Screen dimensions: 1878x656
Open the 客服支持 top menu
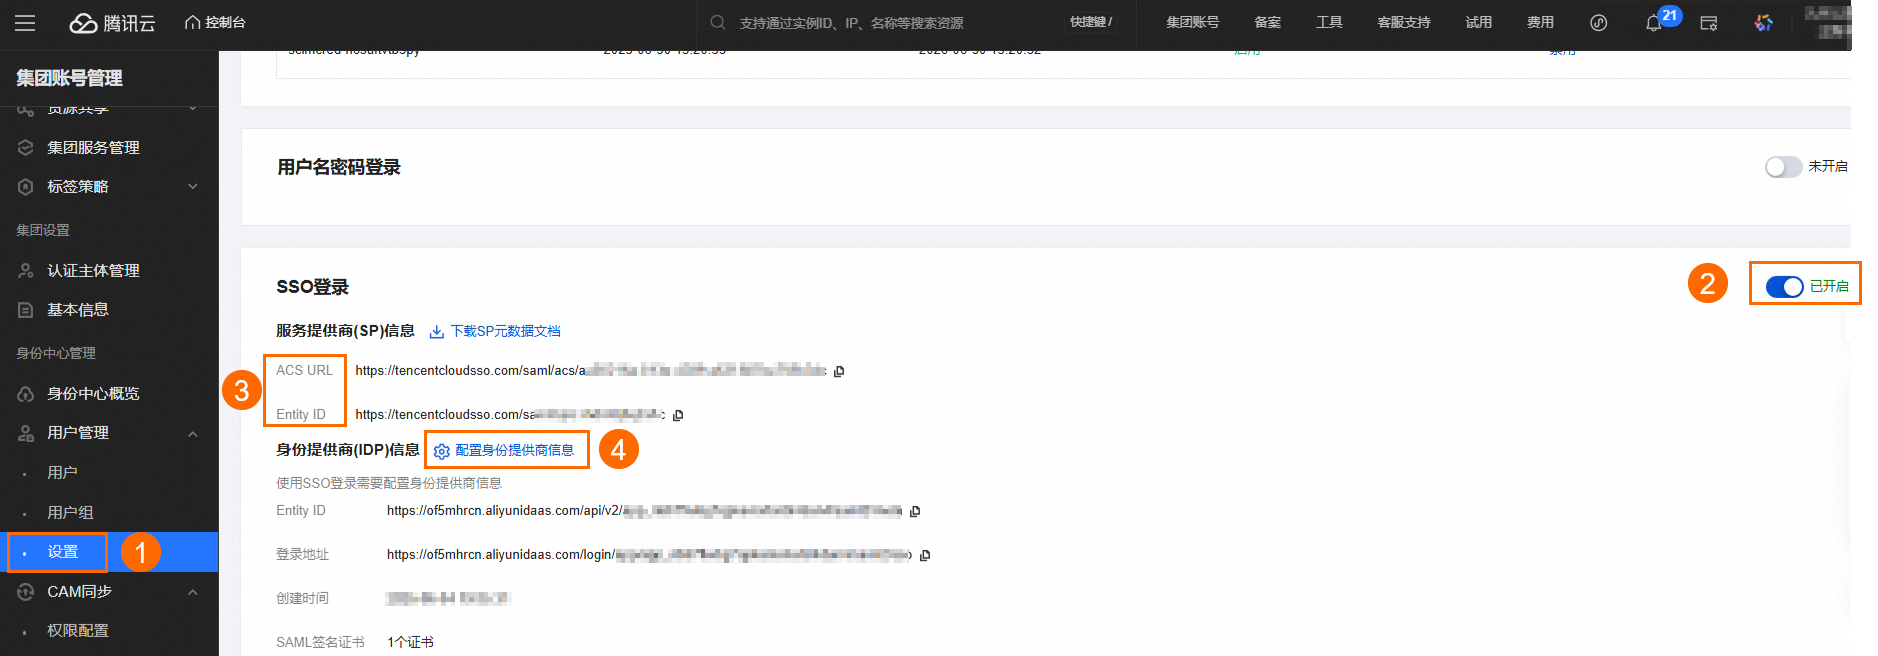pos(1404,22)
